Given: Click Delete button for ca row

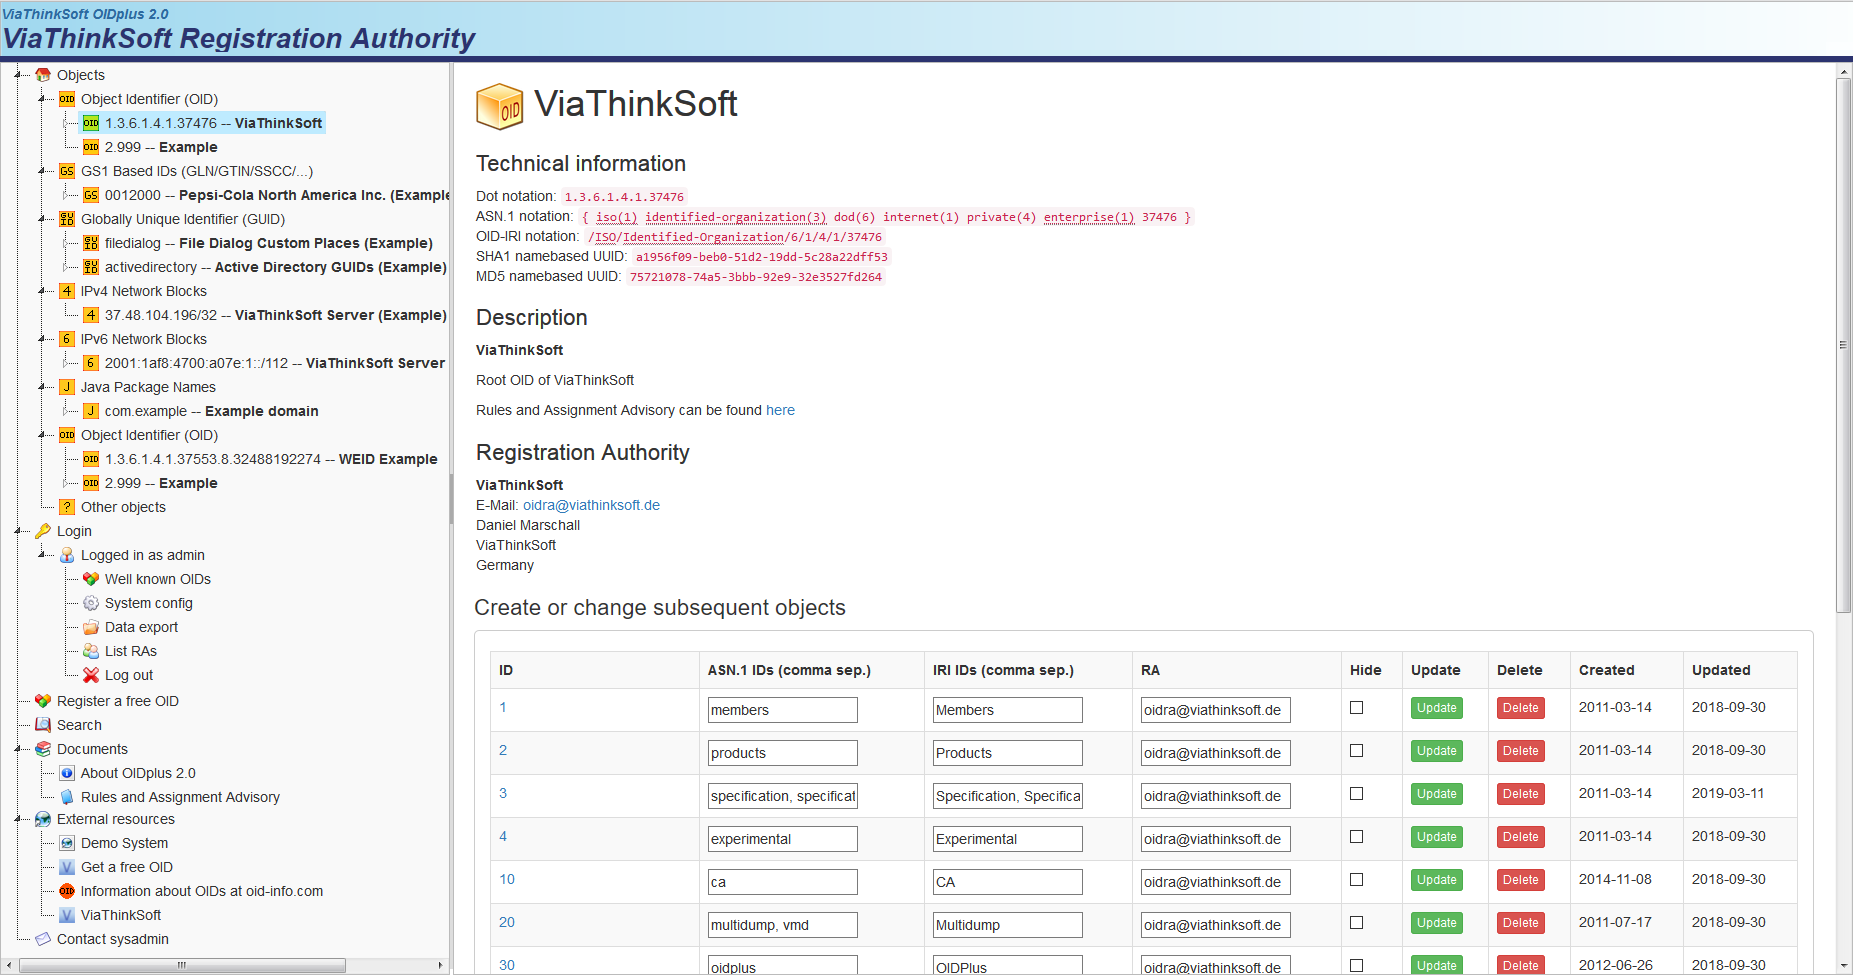Looking at the screenshot, I should coord(1520,880).
